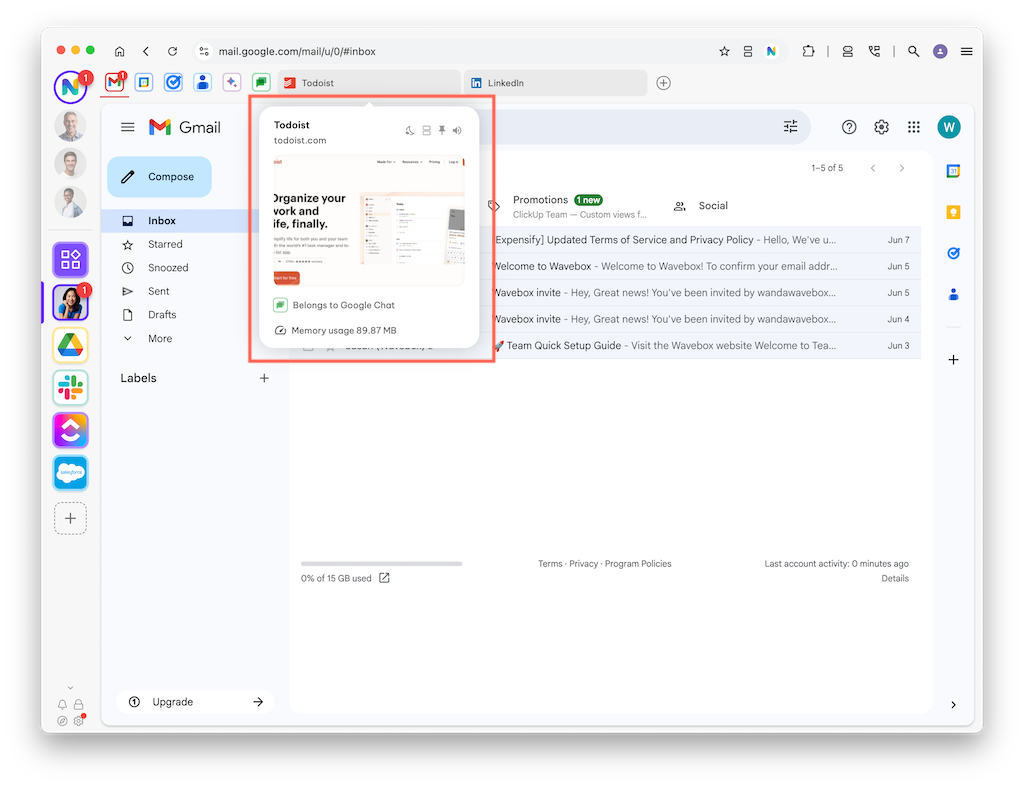Open the Google Chat pinned tab

[x=261, y=82]
